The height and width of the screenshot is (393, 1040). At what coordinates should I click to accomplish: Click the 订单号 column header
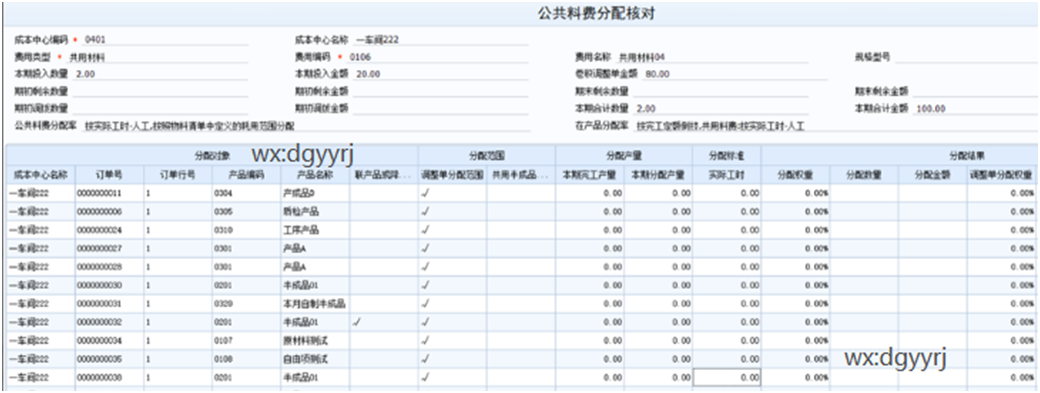click(x=109, y=175)
